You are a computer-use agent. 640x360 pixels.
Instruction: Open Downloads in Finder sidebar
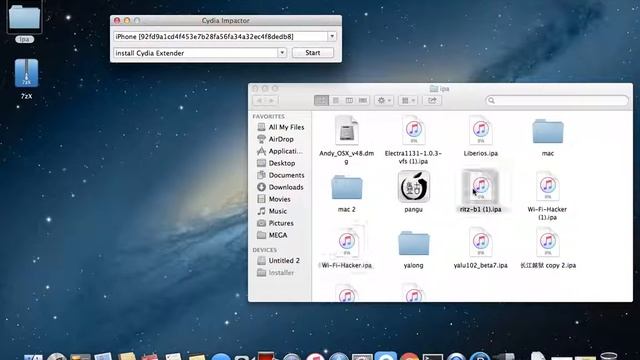pos(280,187)
